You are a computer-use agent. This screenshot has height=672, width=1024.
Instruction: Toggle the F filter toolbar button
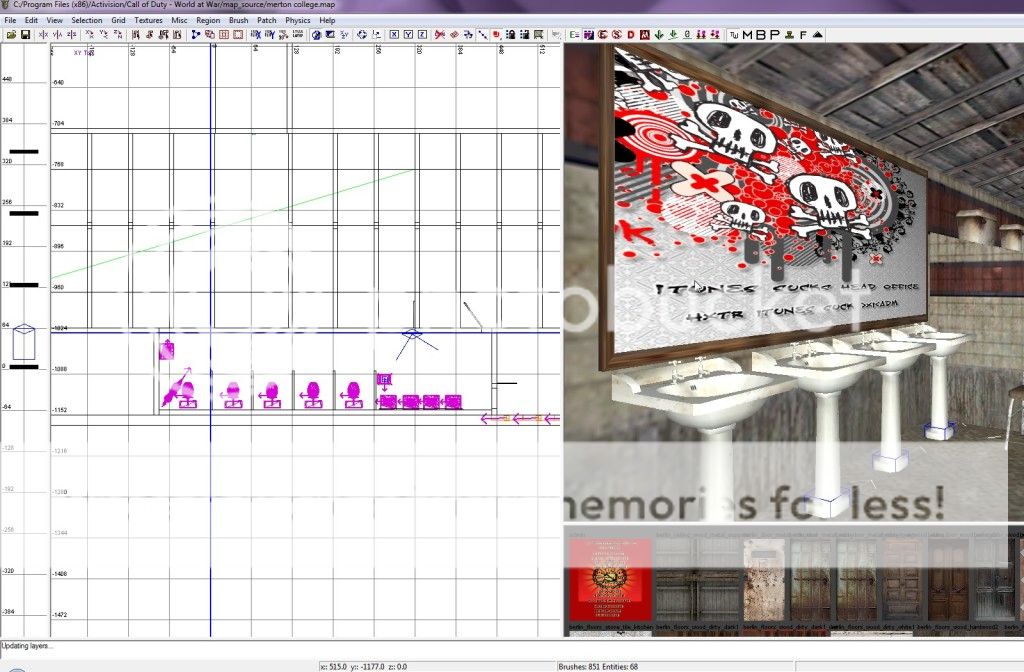[803, 34]
